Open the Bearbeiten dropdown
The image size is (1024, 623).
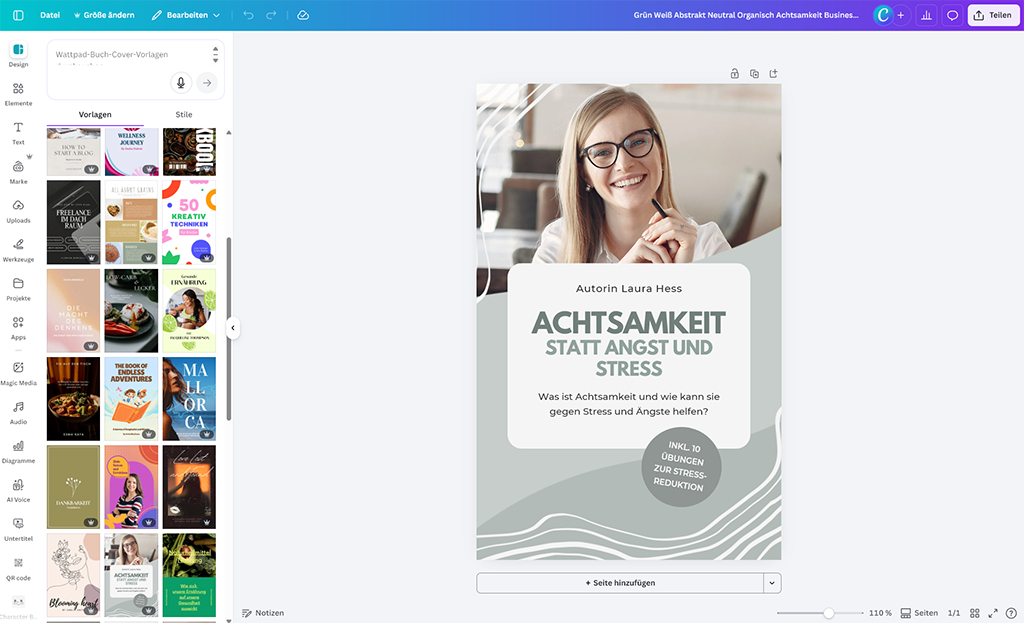coord(186,15)
